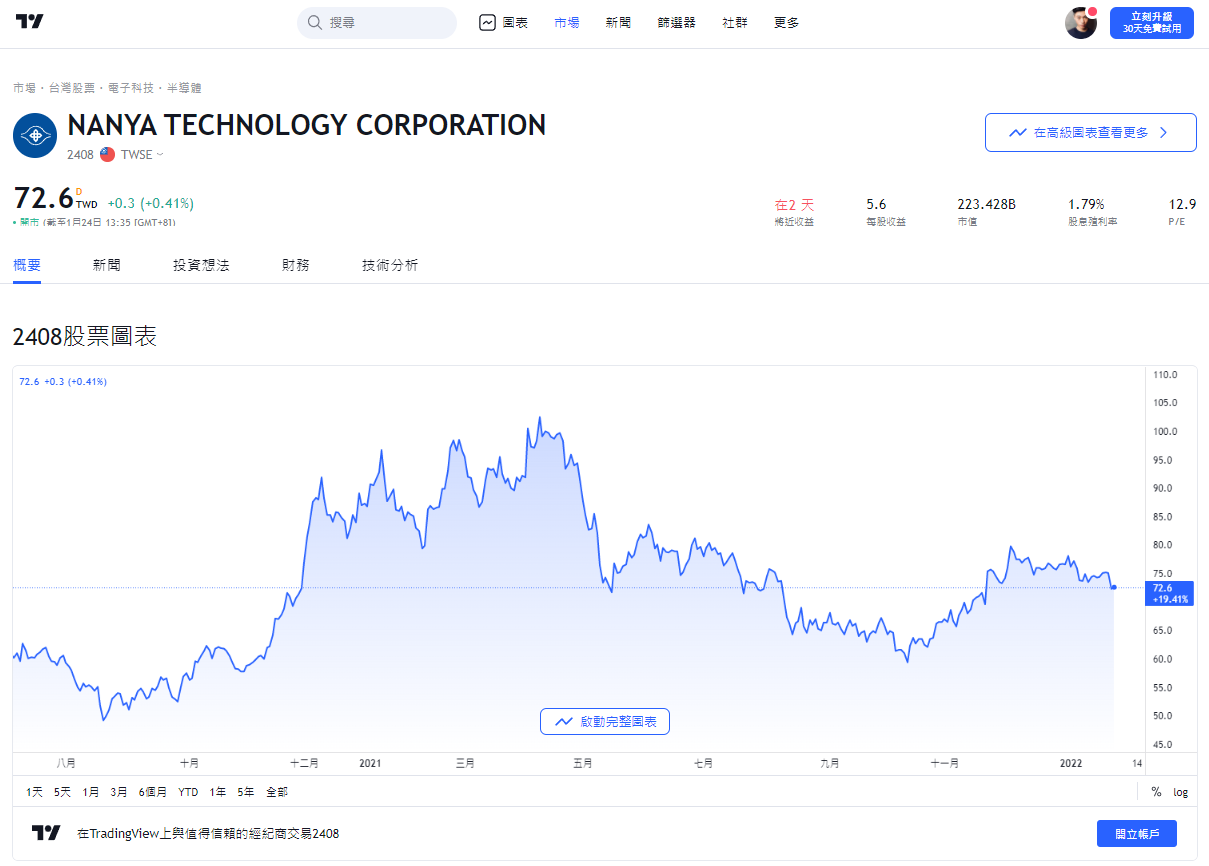Screen dimensions: 1209x866
Task: Open the 篩選器 screener menu
Action: (676, 22)
